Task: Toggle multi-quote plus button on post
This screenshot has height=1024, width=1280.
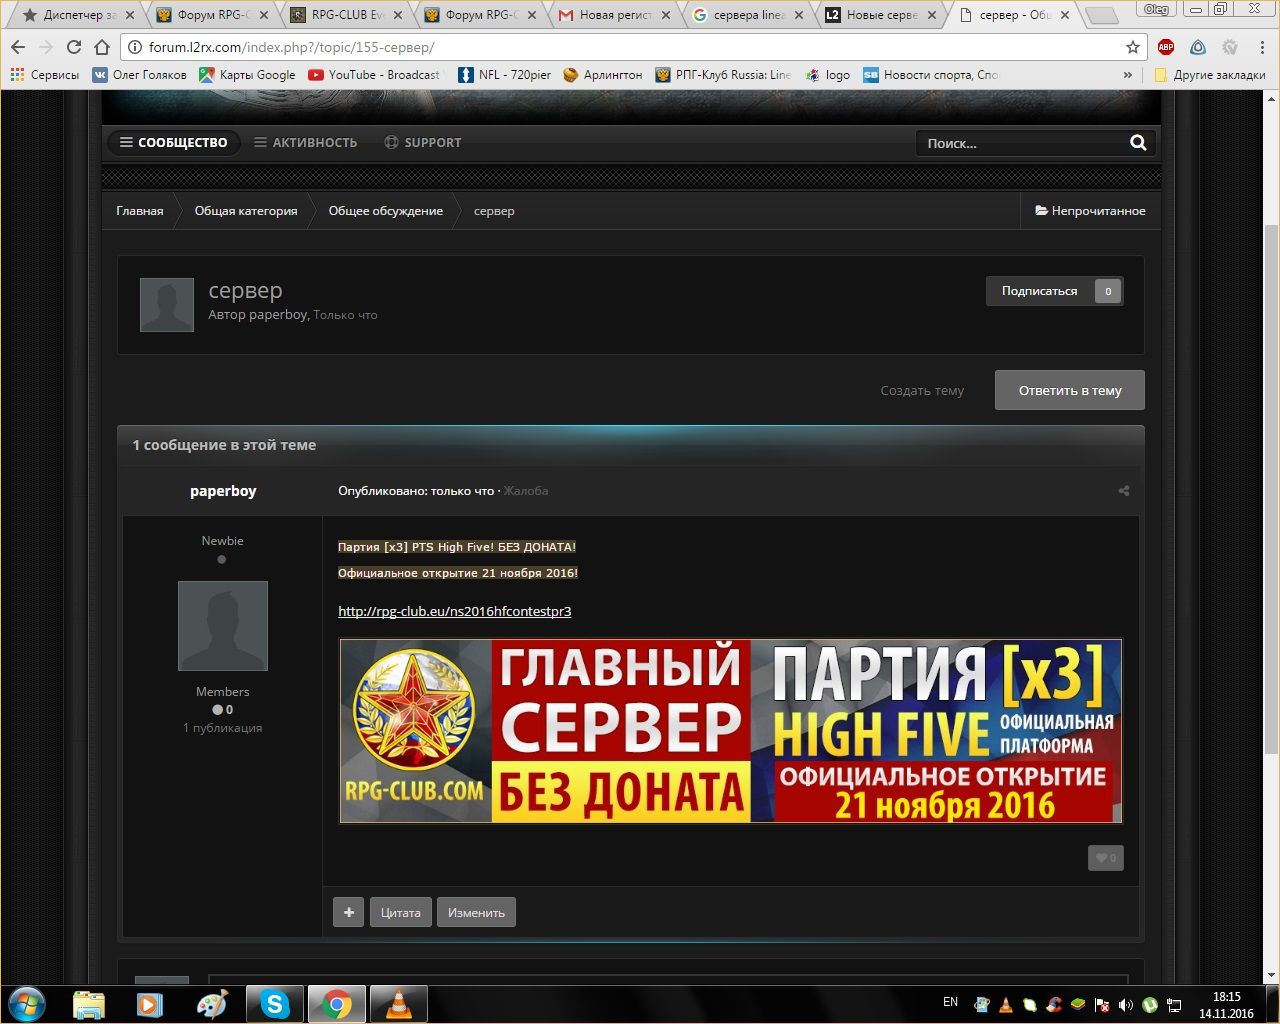Action: [348, 912]
